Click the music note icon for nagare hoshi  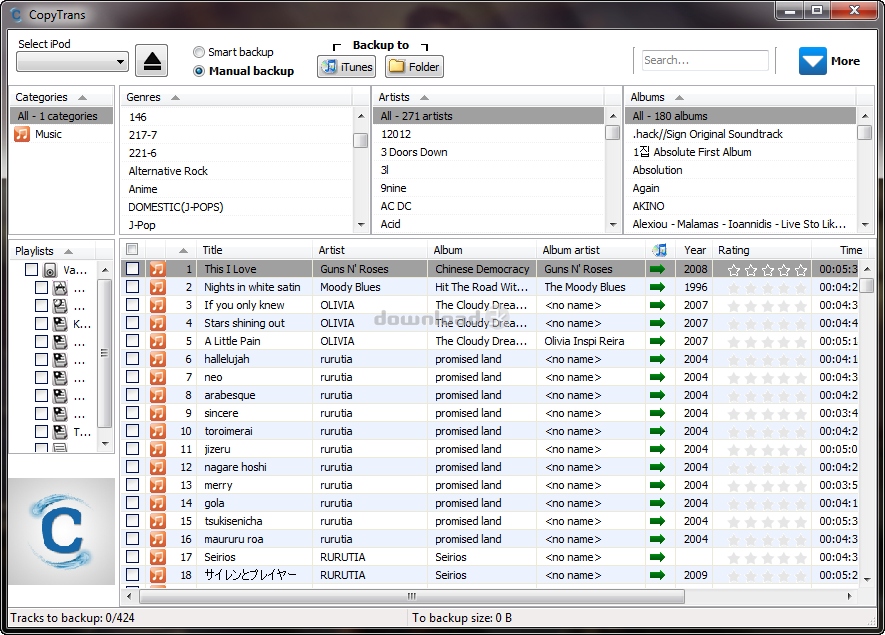(157, 467)
